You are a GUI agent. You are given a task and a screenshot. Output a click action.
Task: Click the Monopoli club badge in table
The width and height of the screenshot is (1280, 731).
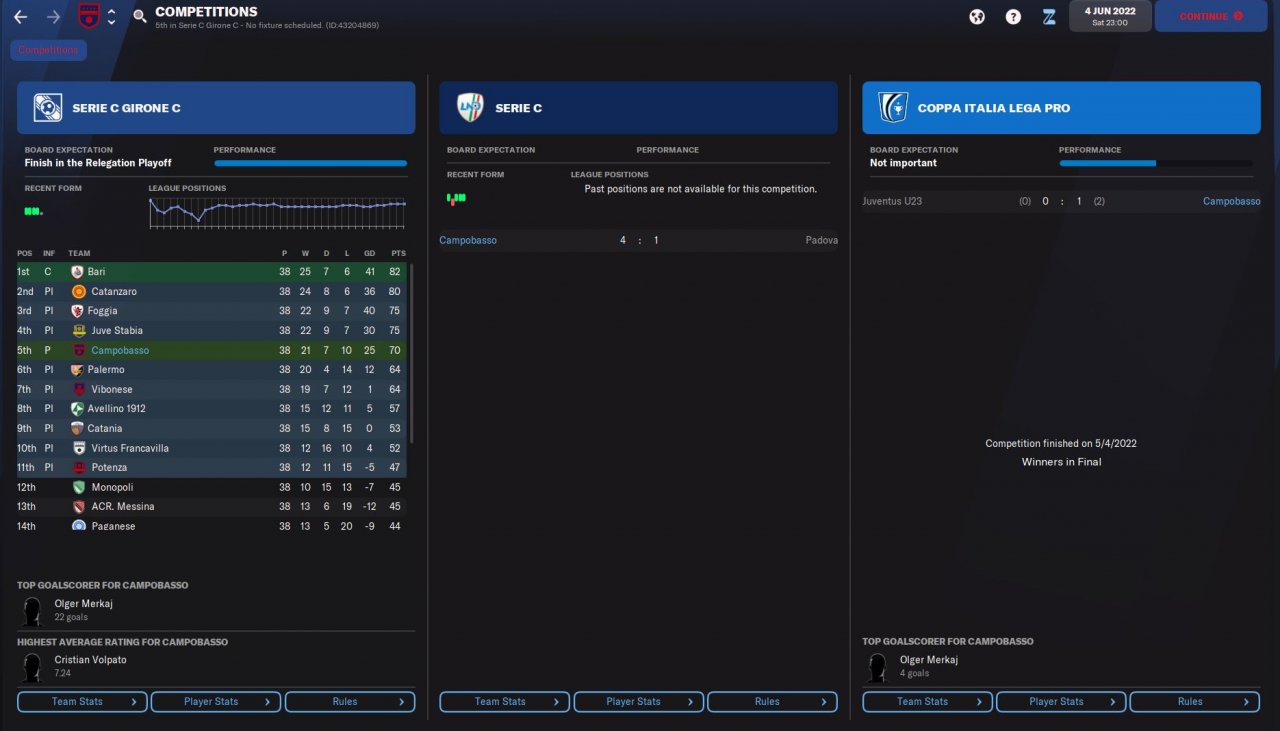point(78,487)
